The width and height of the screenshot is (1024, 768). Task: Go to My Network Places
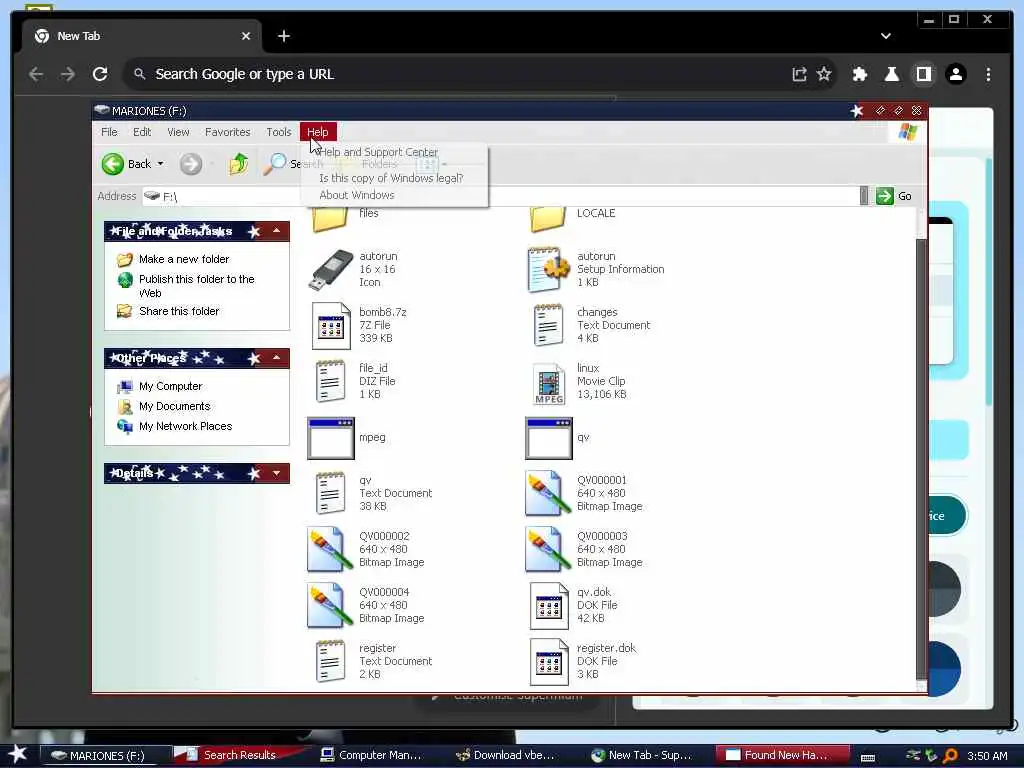[x=185, y=426]
